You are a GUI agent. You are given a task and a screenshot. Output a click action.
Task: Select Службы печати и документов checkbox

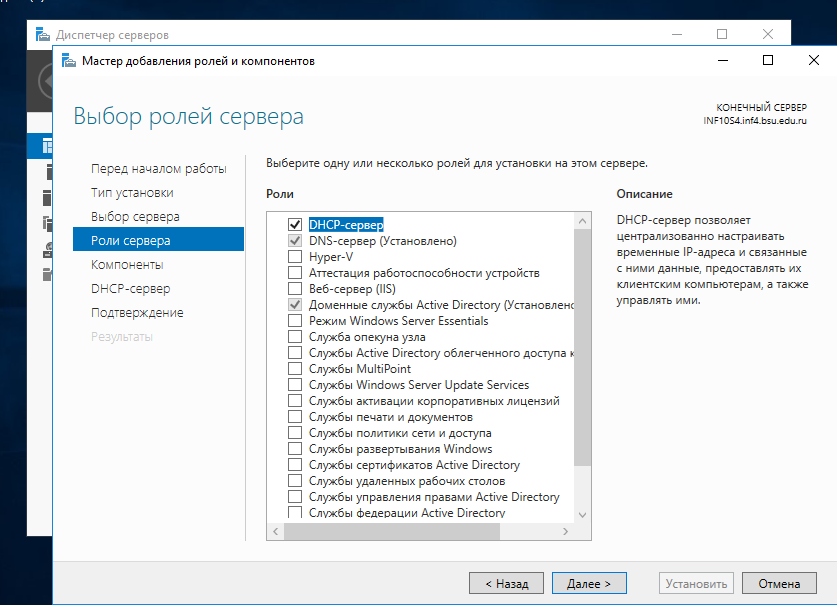click(295, 417)
